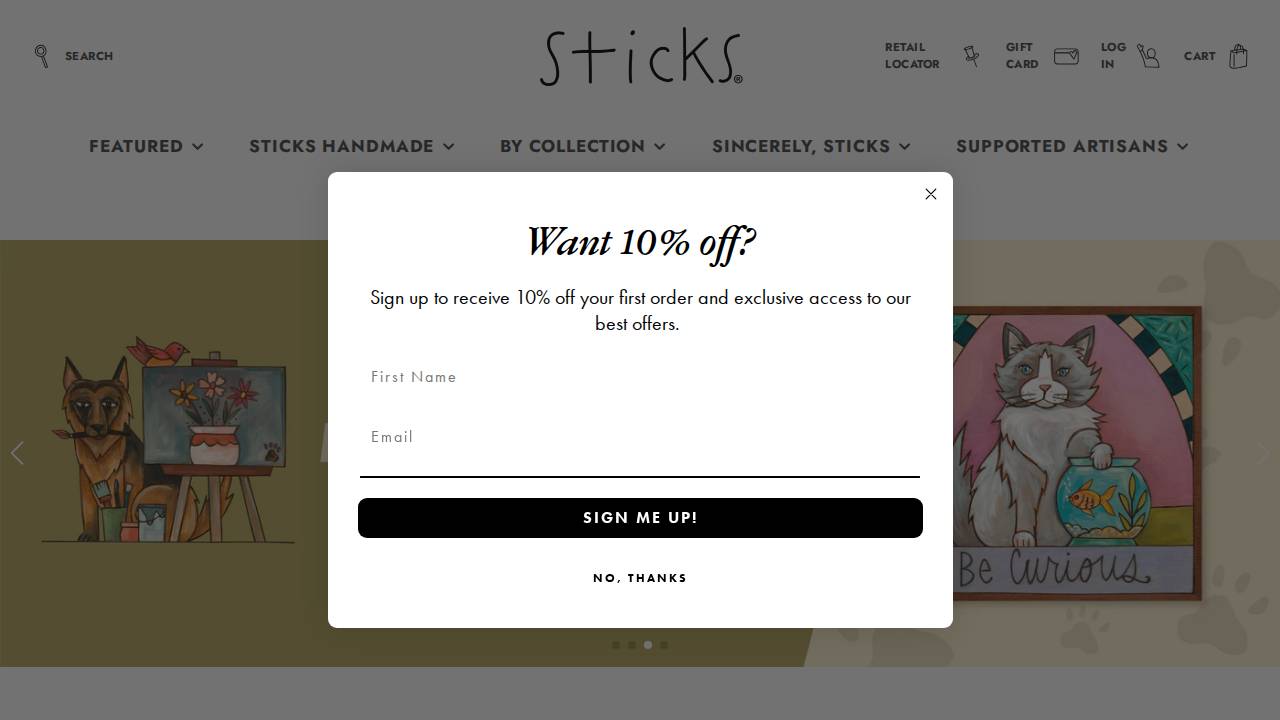Click the search magnifier icon
The image size is (1280, 720).
click(42, 56)
